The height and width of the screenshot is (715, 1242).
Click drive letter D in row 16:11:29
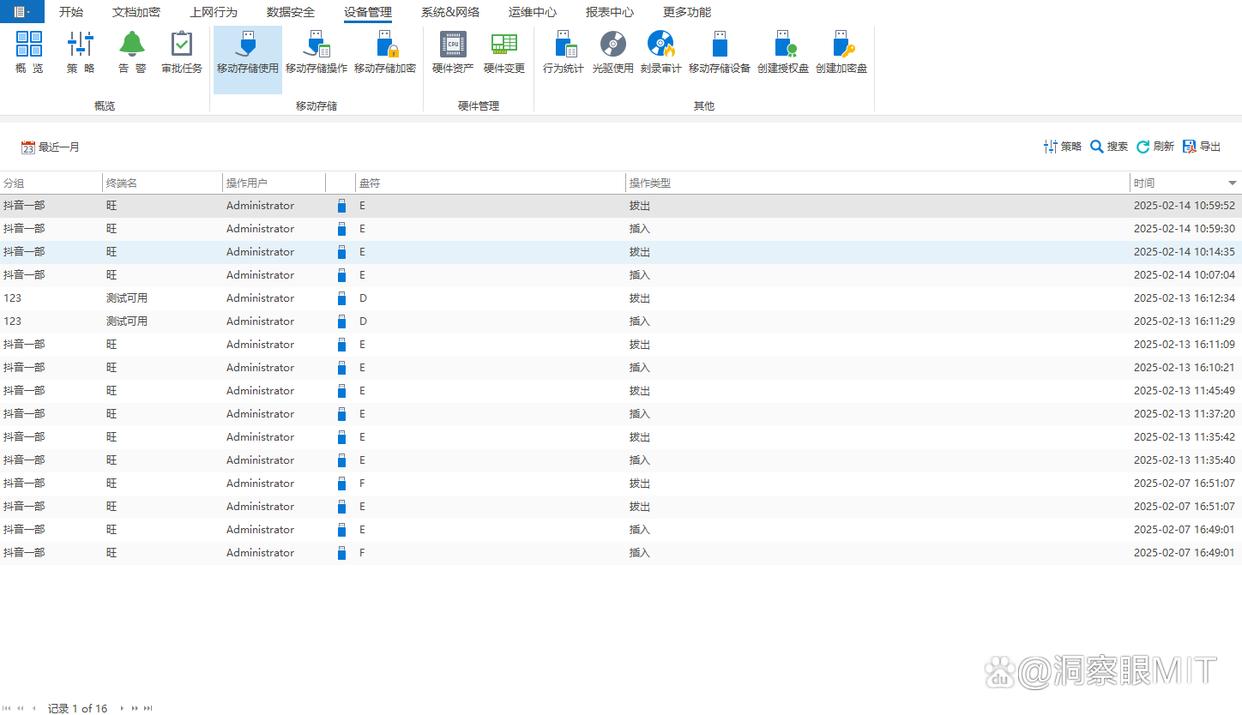click(363, 321)
